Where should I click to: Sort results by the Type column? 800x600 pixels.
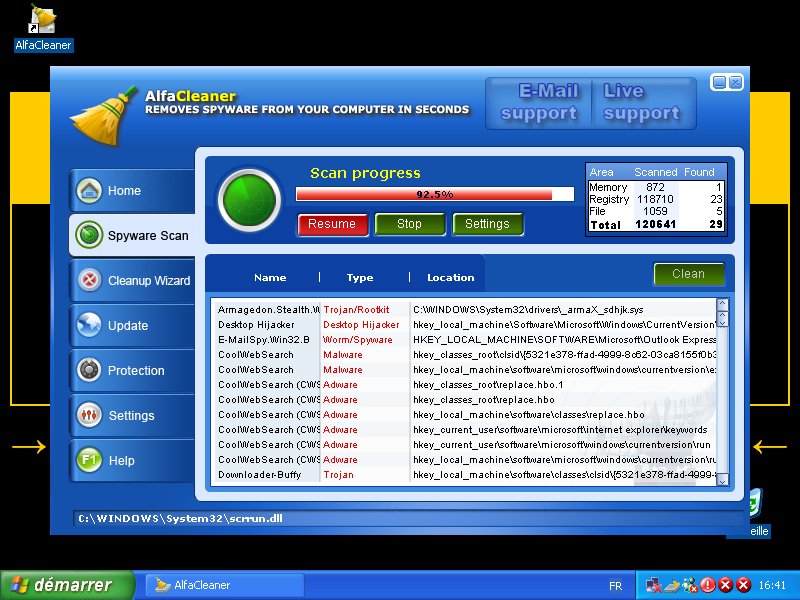point(360,278)
